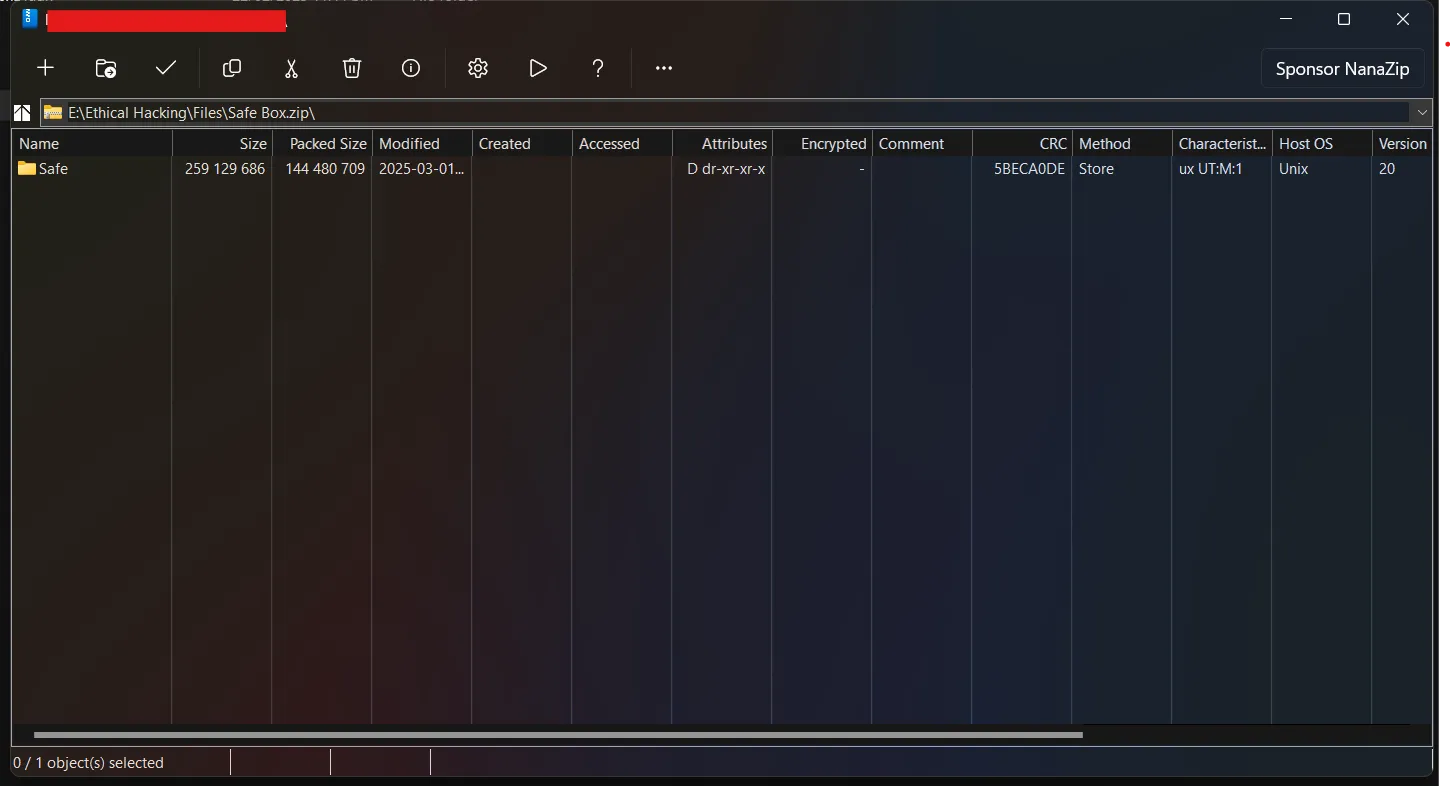Open the NanaZip Options gear icon

[x=477, y=68]
